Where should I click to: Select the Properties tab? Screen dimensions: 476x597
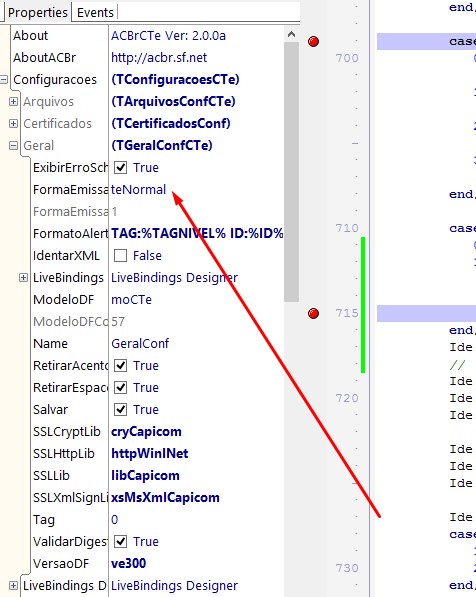[x=37, y=13]
